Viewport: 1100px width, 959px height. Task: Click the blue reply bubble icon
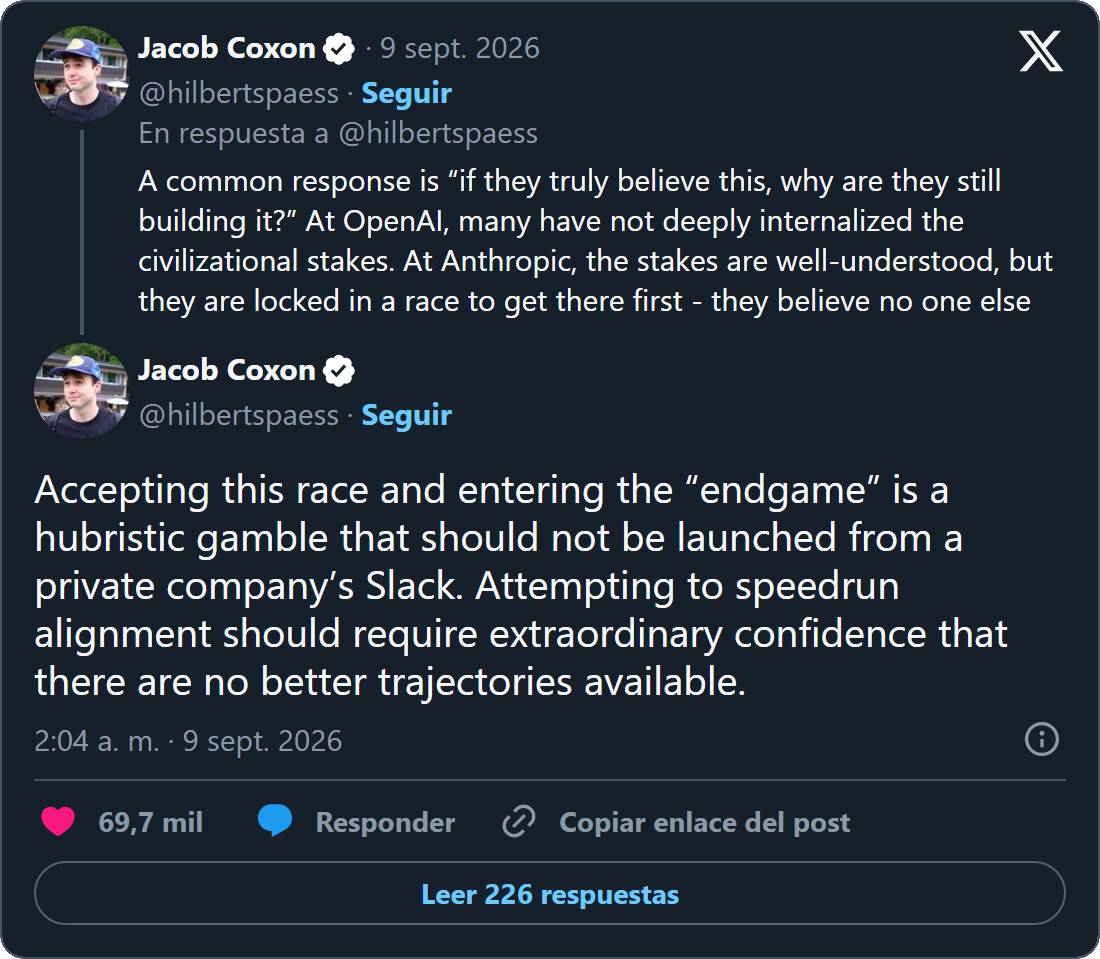point(275,821)
